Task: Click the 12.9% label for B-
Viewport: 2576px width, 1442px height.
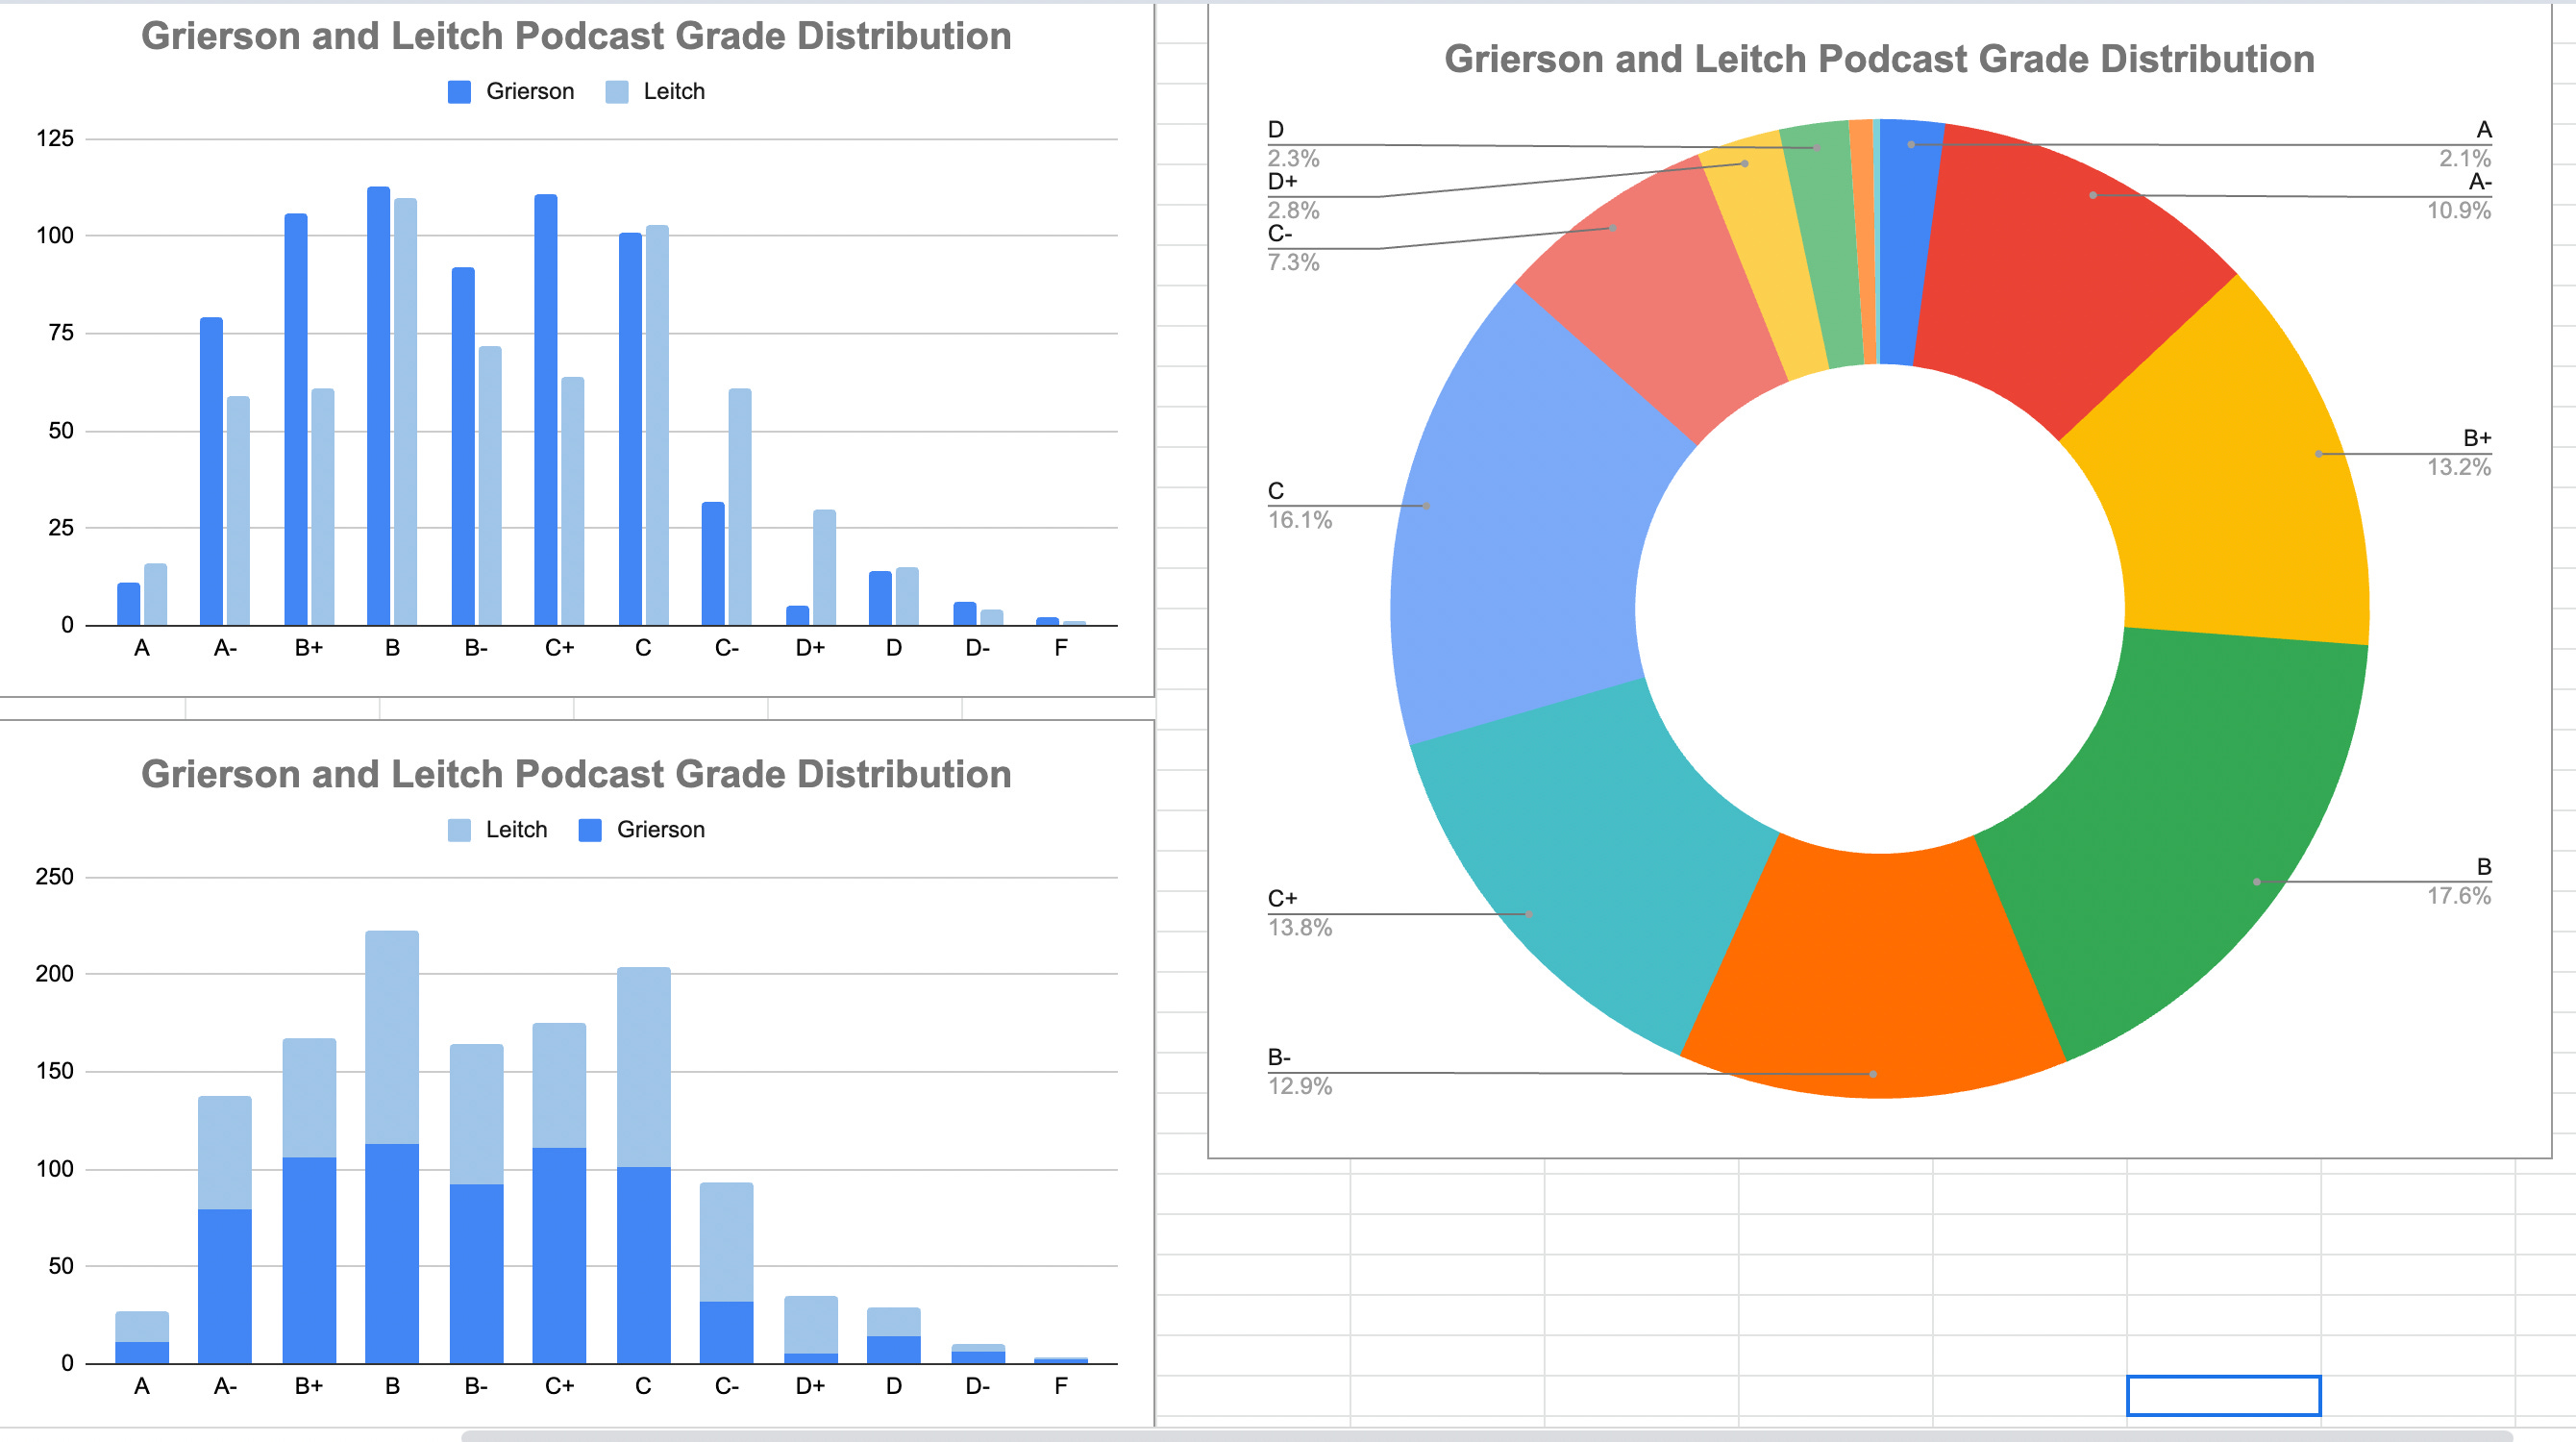Action: tap(1299, 1086)
